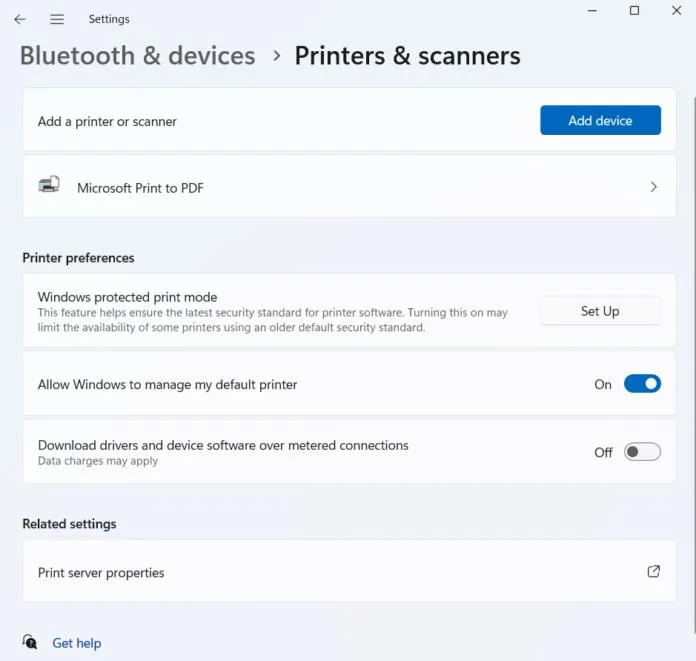
Task: Open the hamburger navigation menu
Action: pyautogui.click(x=57, y=19)
